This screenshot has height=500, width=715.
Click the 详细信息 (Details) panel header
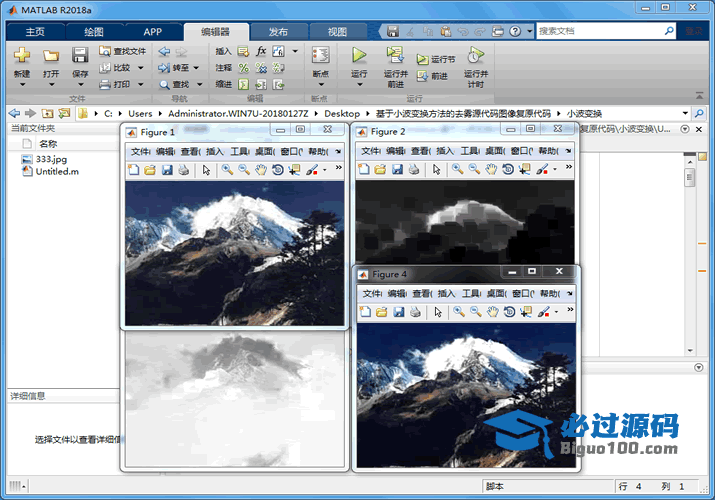point(63,396)
